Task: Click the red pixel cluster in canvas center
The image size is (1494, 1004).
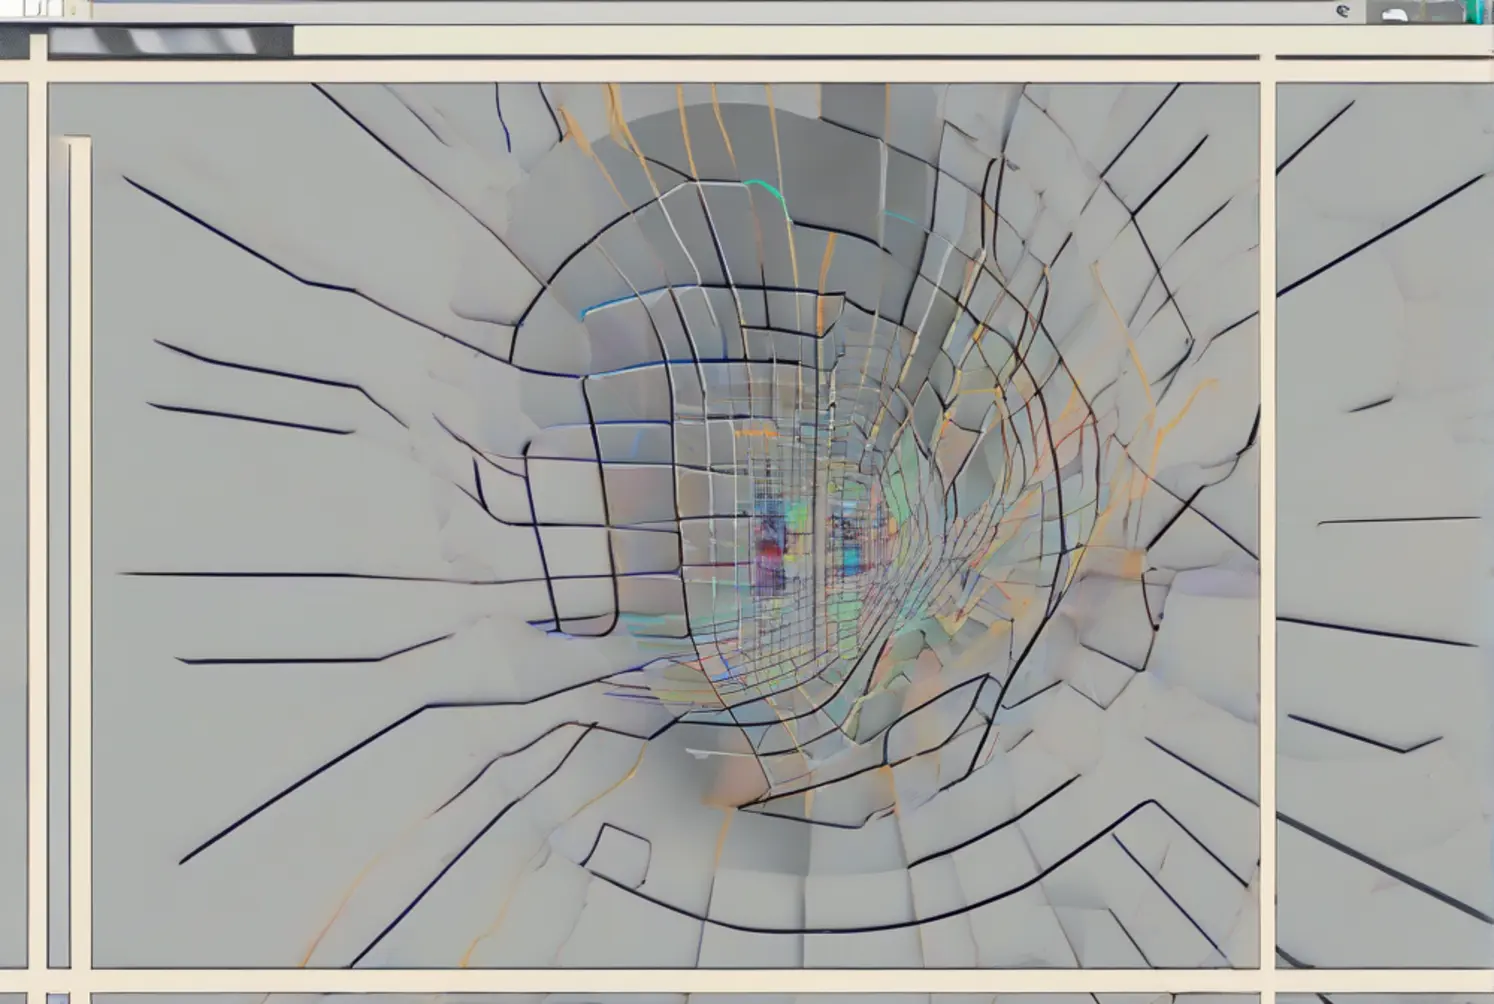Action: [768, 550]
